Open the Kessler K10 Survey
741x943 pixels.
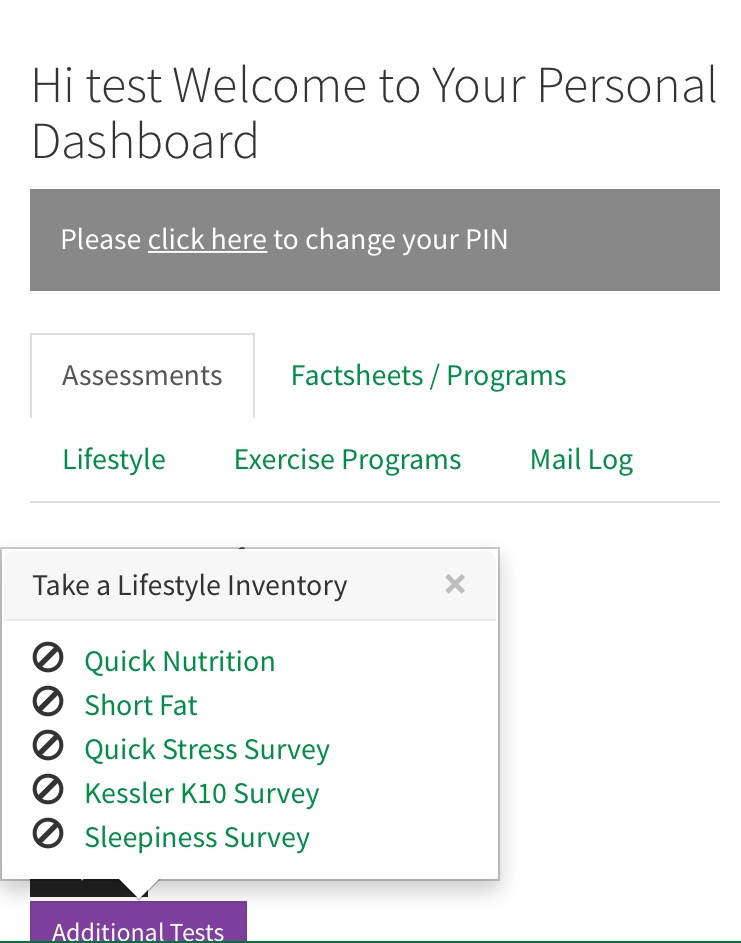click(x=202, y=793)
